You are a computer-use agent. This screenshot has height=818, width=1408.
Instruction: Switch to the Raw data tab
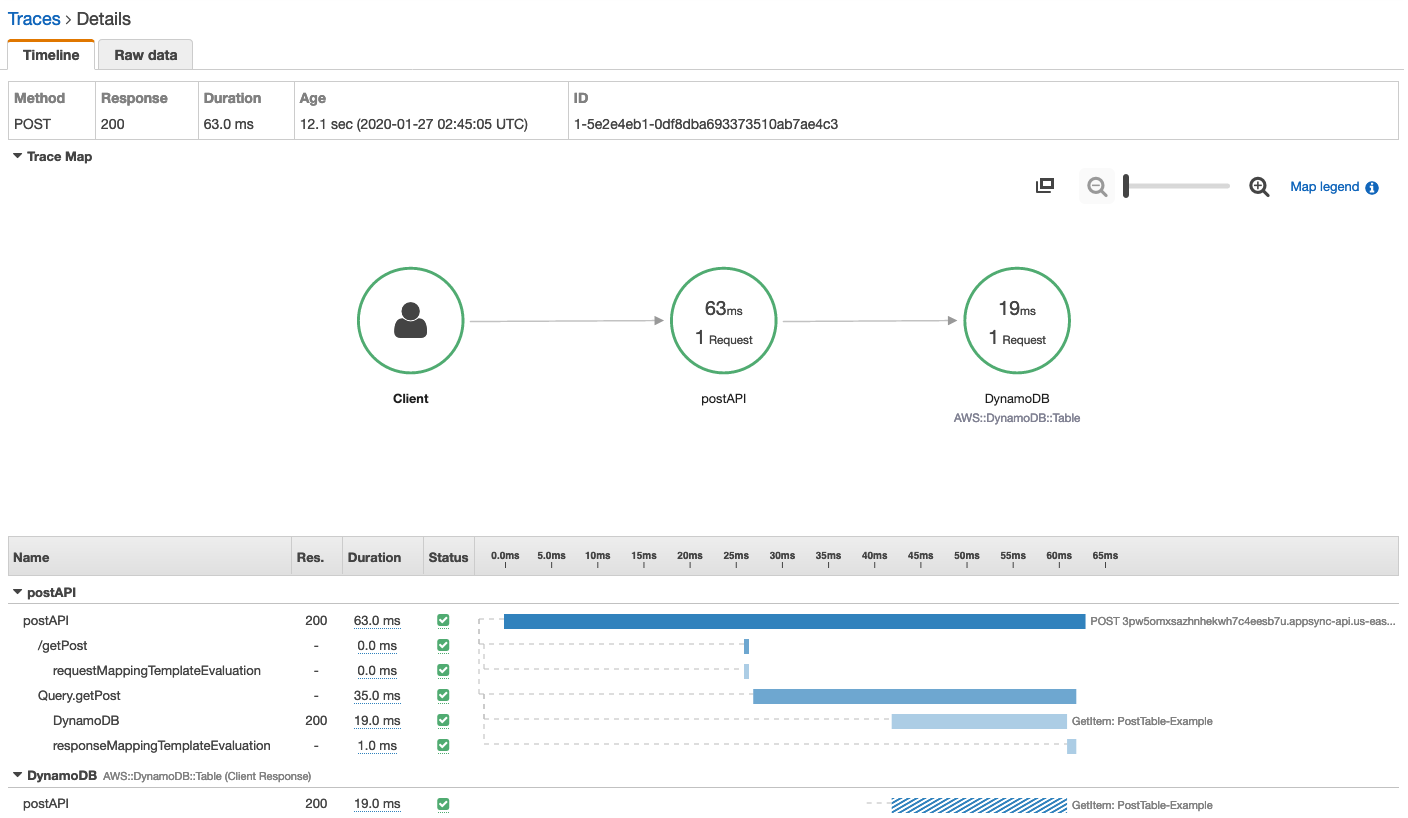pyautogui.click(x=145, y=55)
